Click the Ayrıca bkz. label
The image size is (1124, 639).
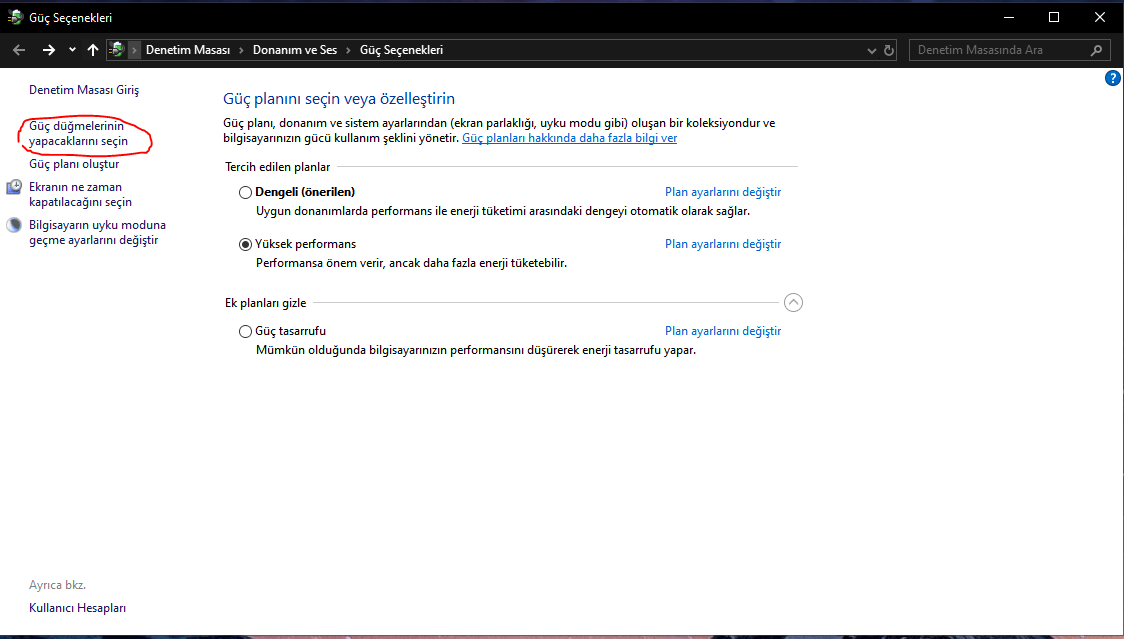pos(57,584)
